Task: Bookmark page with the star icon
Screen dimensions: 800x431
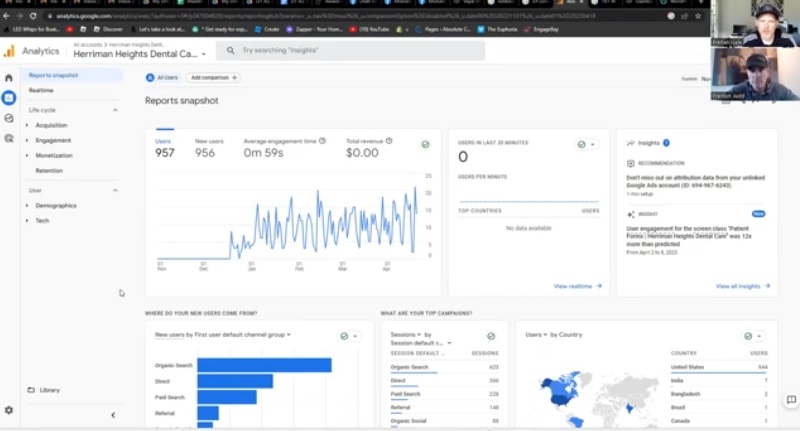Action: (x=698, y=16)
